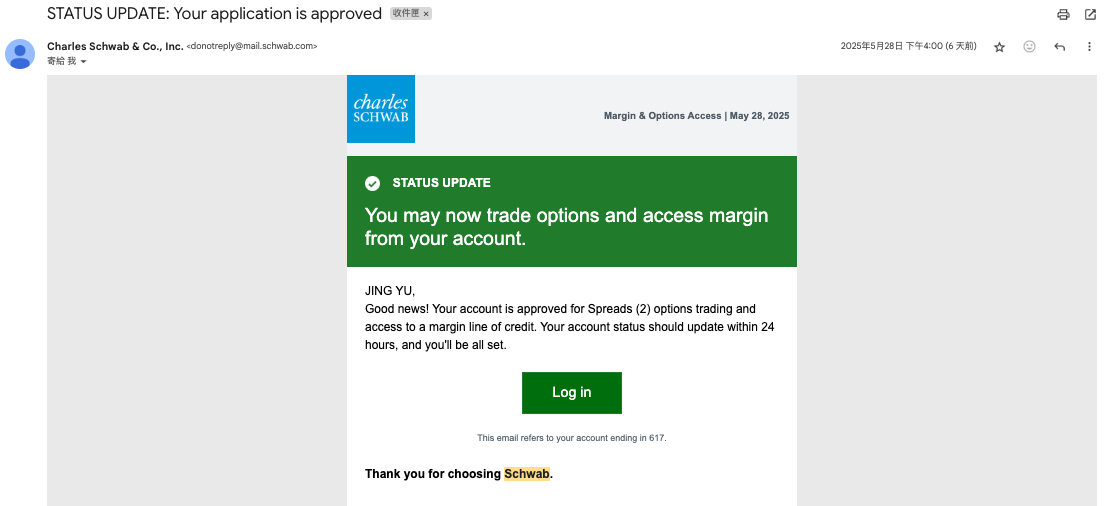Click the highlighted word Schwab

coord(527,474)
